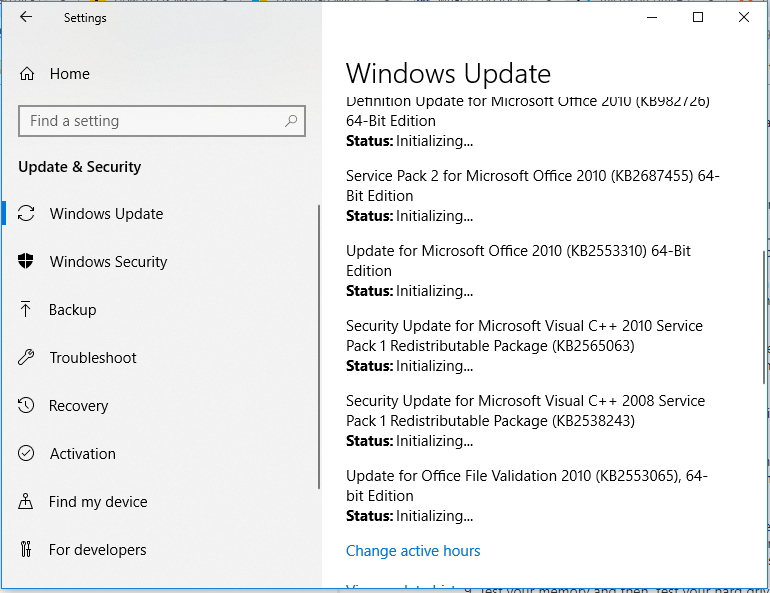Click the Find a setting search box
The image size is (770, 593).
click(162, 121)
